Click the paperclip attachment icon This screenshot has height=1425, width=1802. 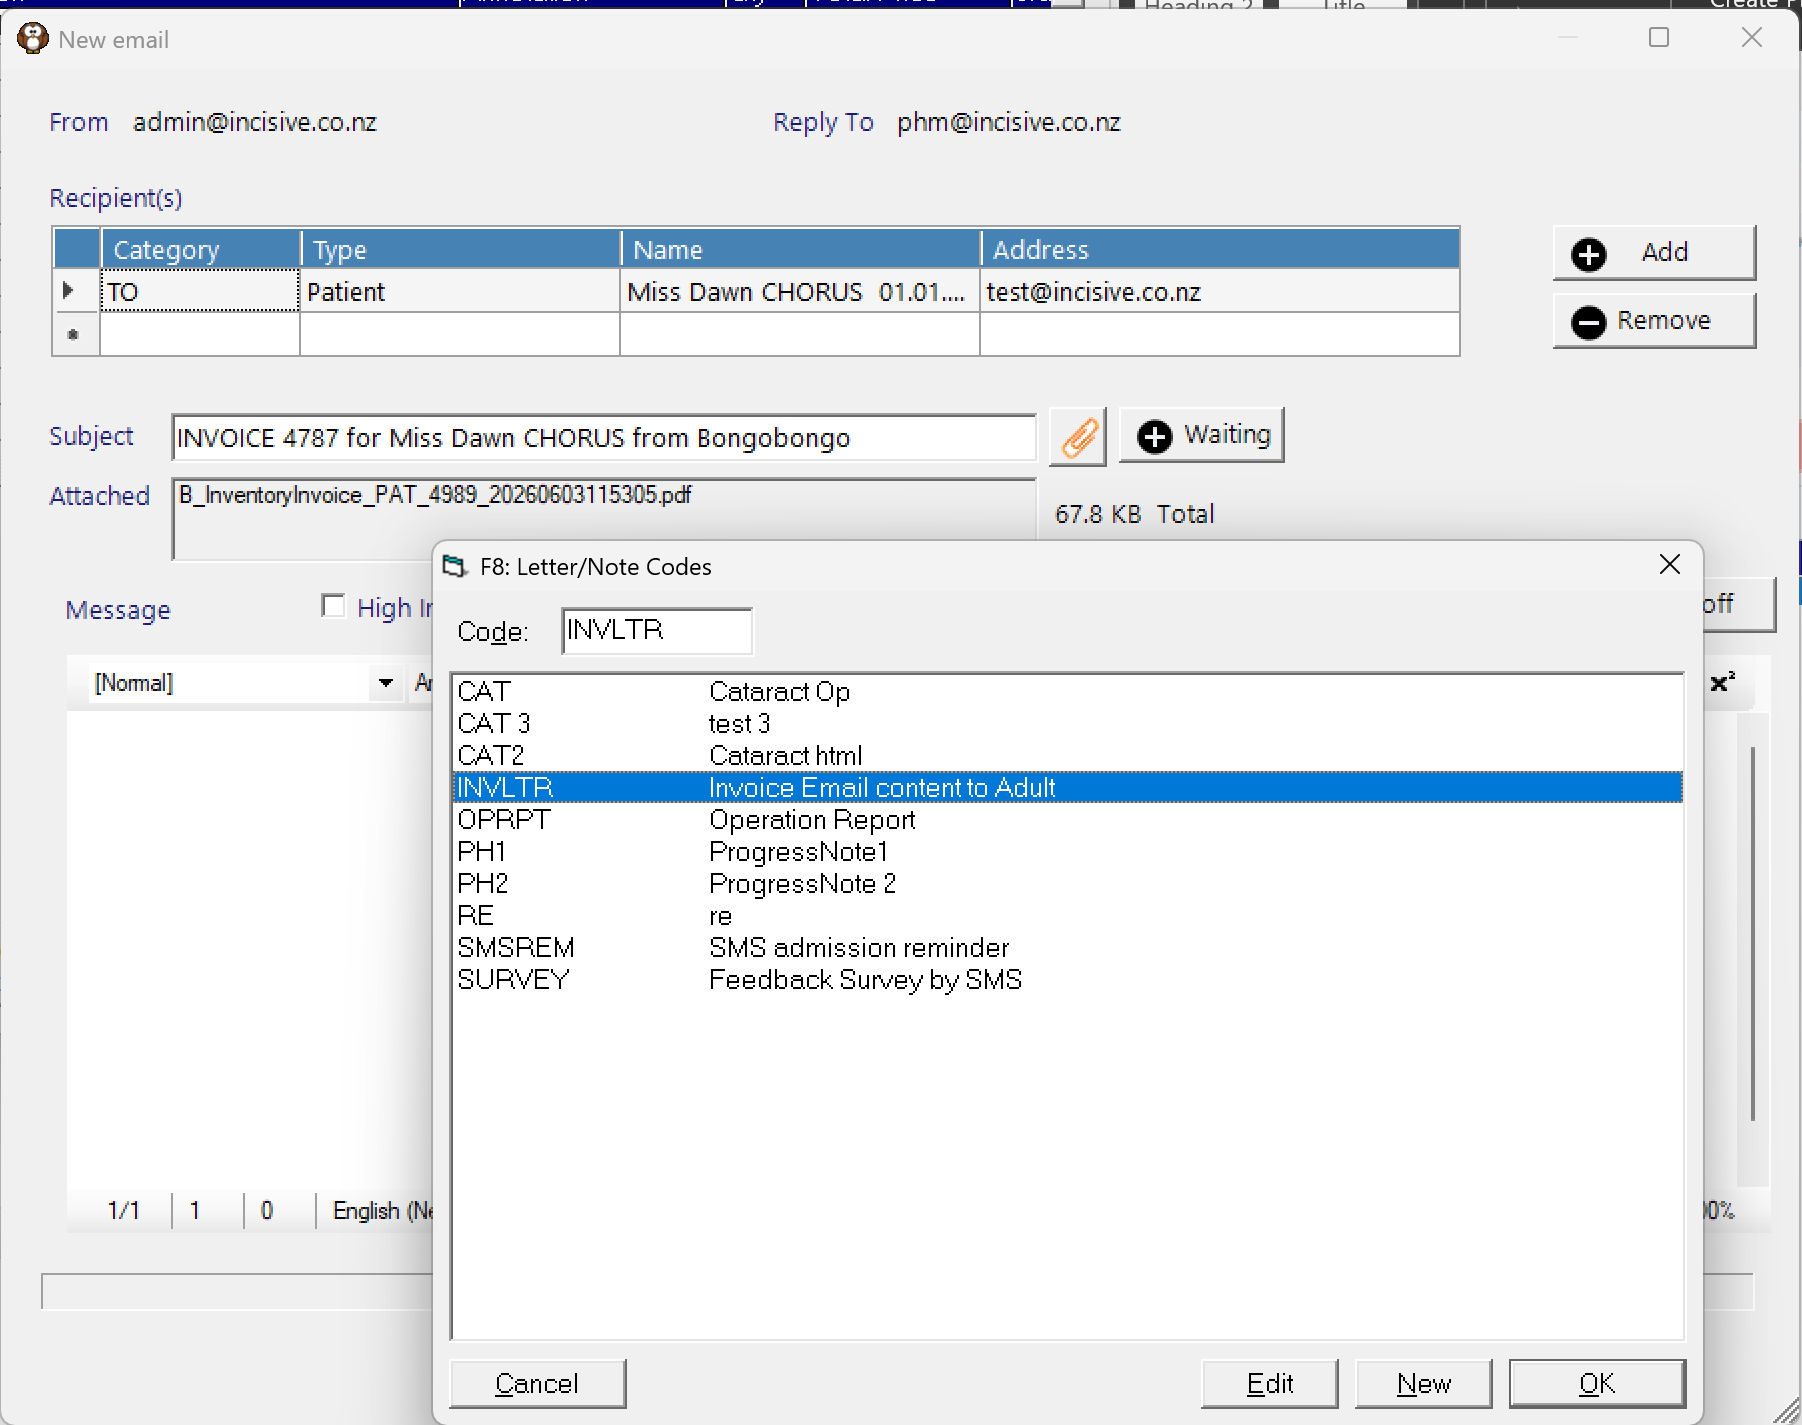(1078, 437)
